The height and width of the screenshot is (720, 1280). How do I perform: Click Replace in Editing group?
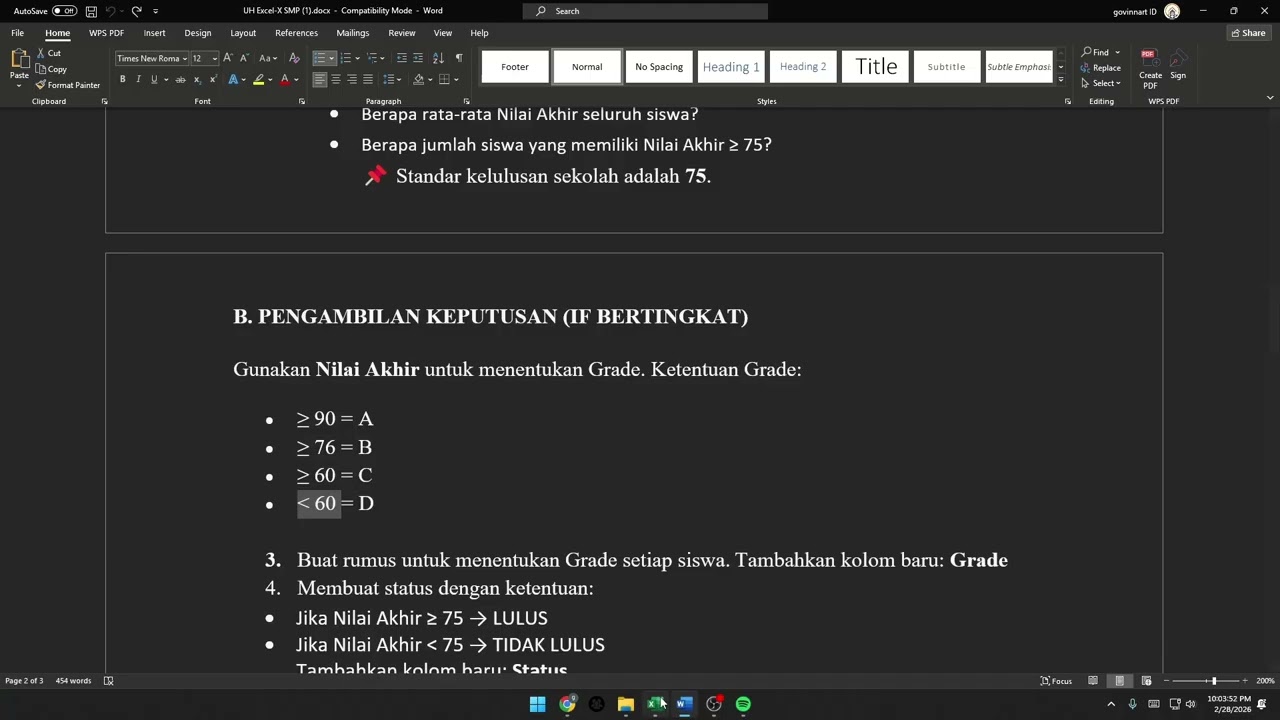(x=1101, y=68)
